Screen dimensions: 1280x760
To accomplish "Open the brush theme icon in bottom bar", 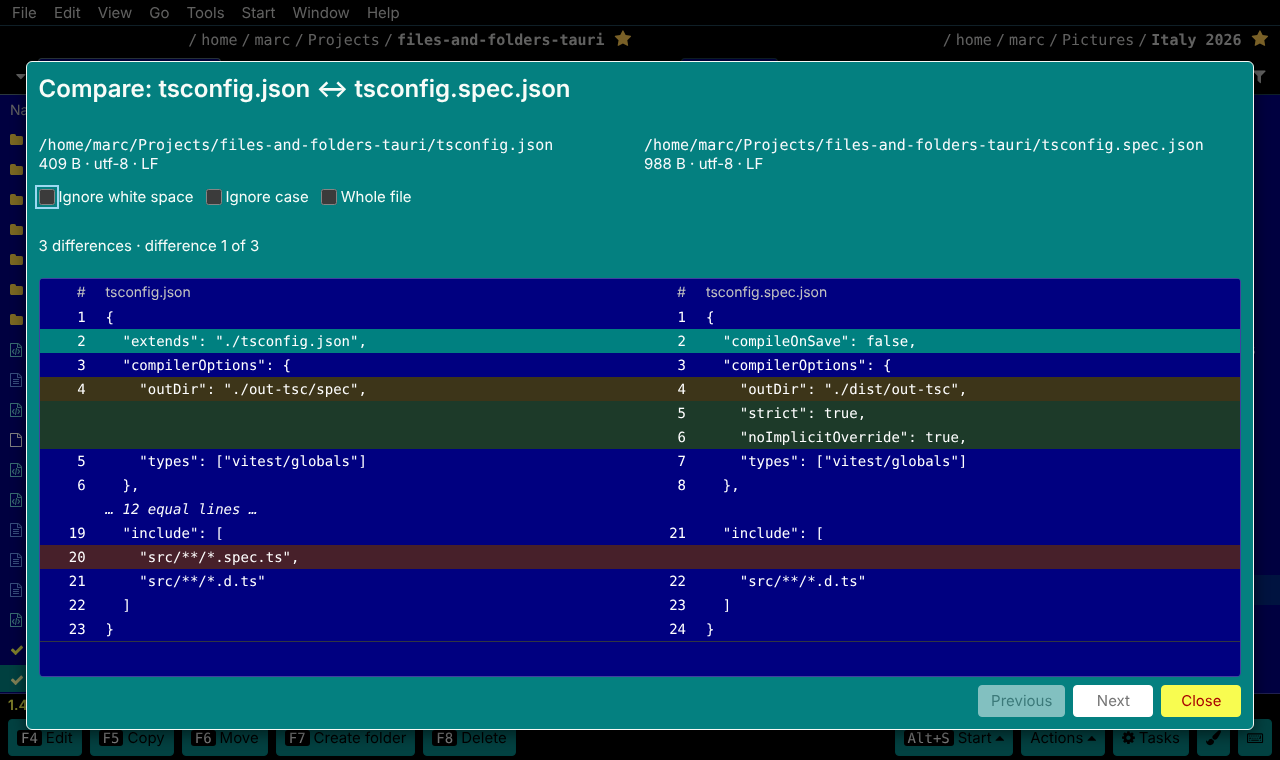I will click(1212, 738).
